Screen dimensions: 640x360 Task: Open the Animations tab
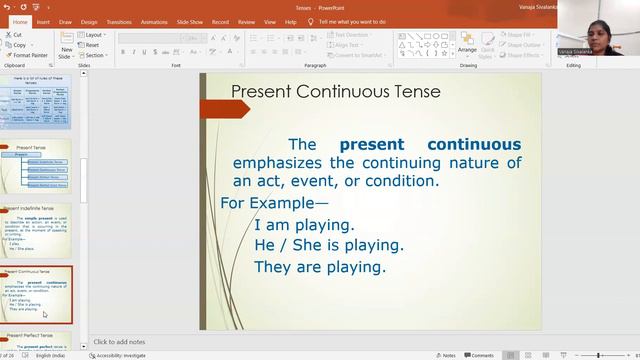point(154,22)
